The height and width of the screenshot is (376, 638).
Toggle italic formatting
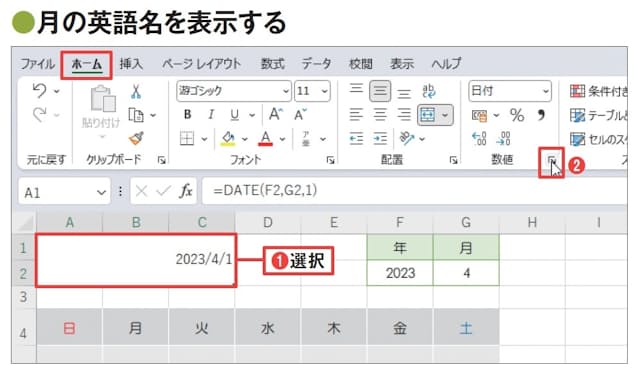click(211, 115)
